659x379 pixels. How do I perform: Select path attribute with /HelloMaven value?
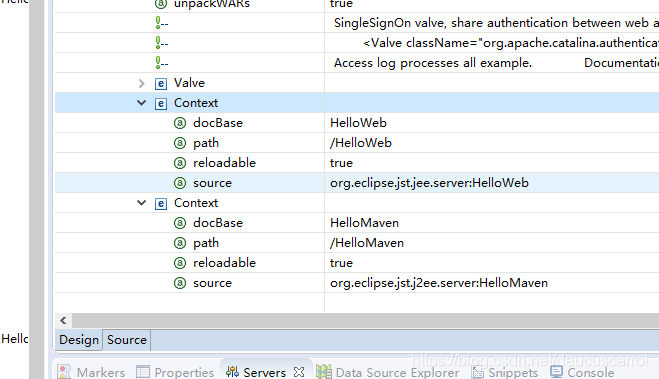click(x=206, y=243)
